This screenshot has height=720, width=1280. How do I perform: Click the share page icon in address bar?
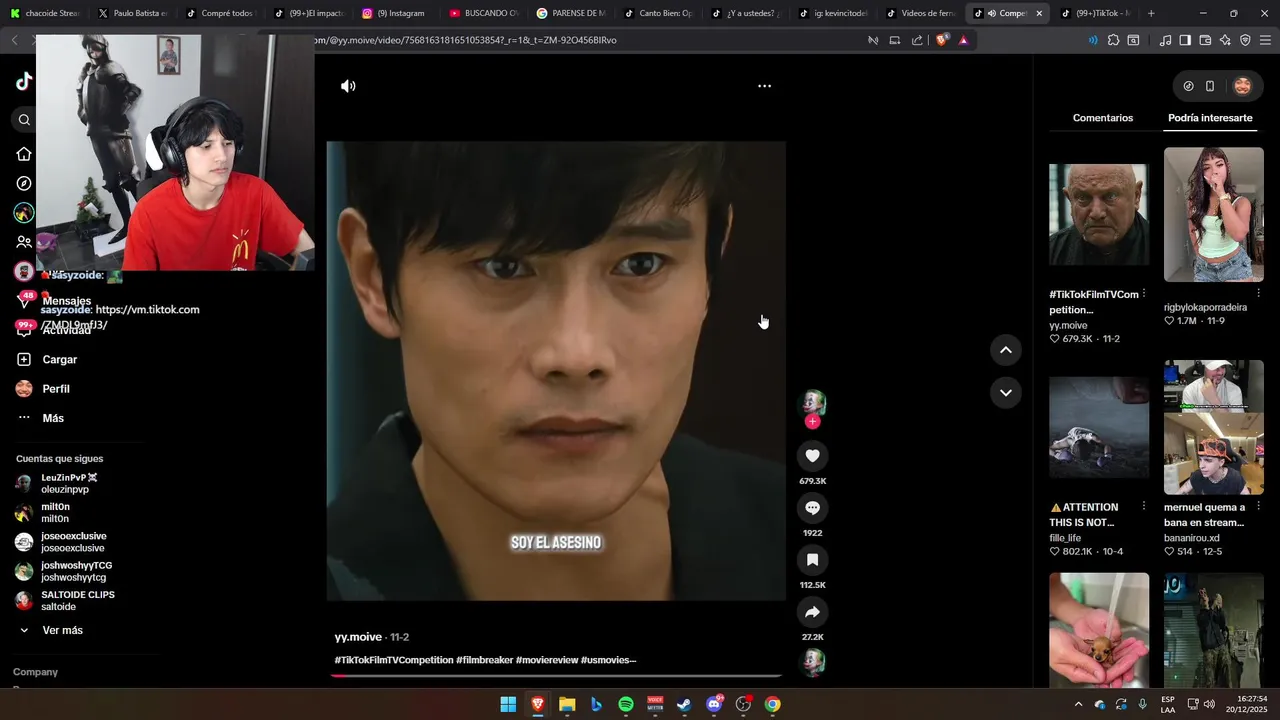coord(917,40)
